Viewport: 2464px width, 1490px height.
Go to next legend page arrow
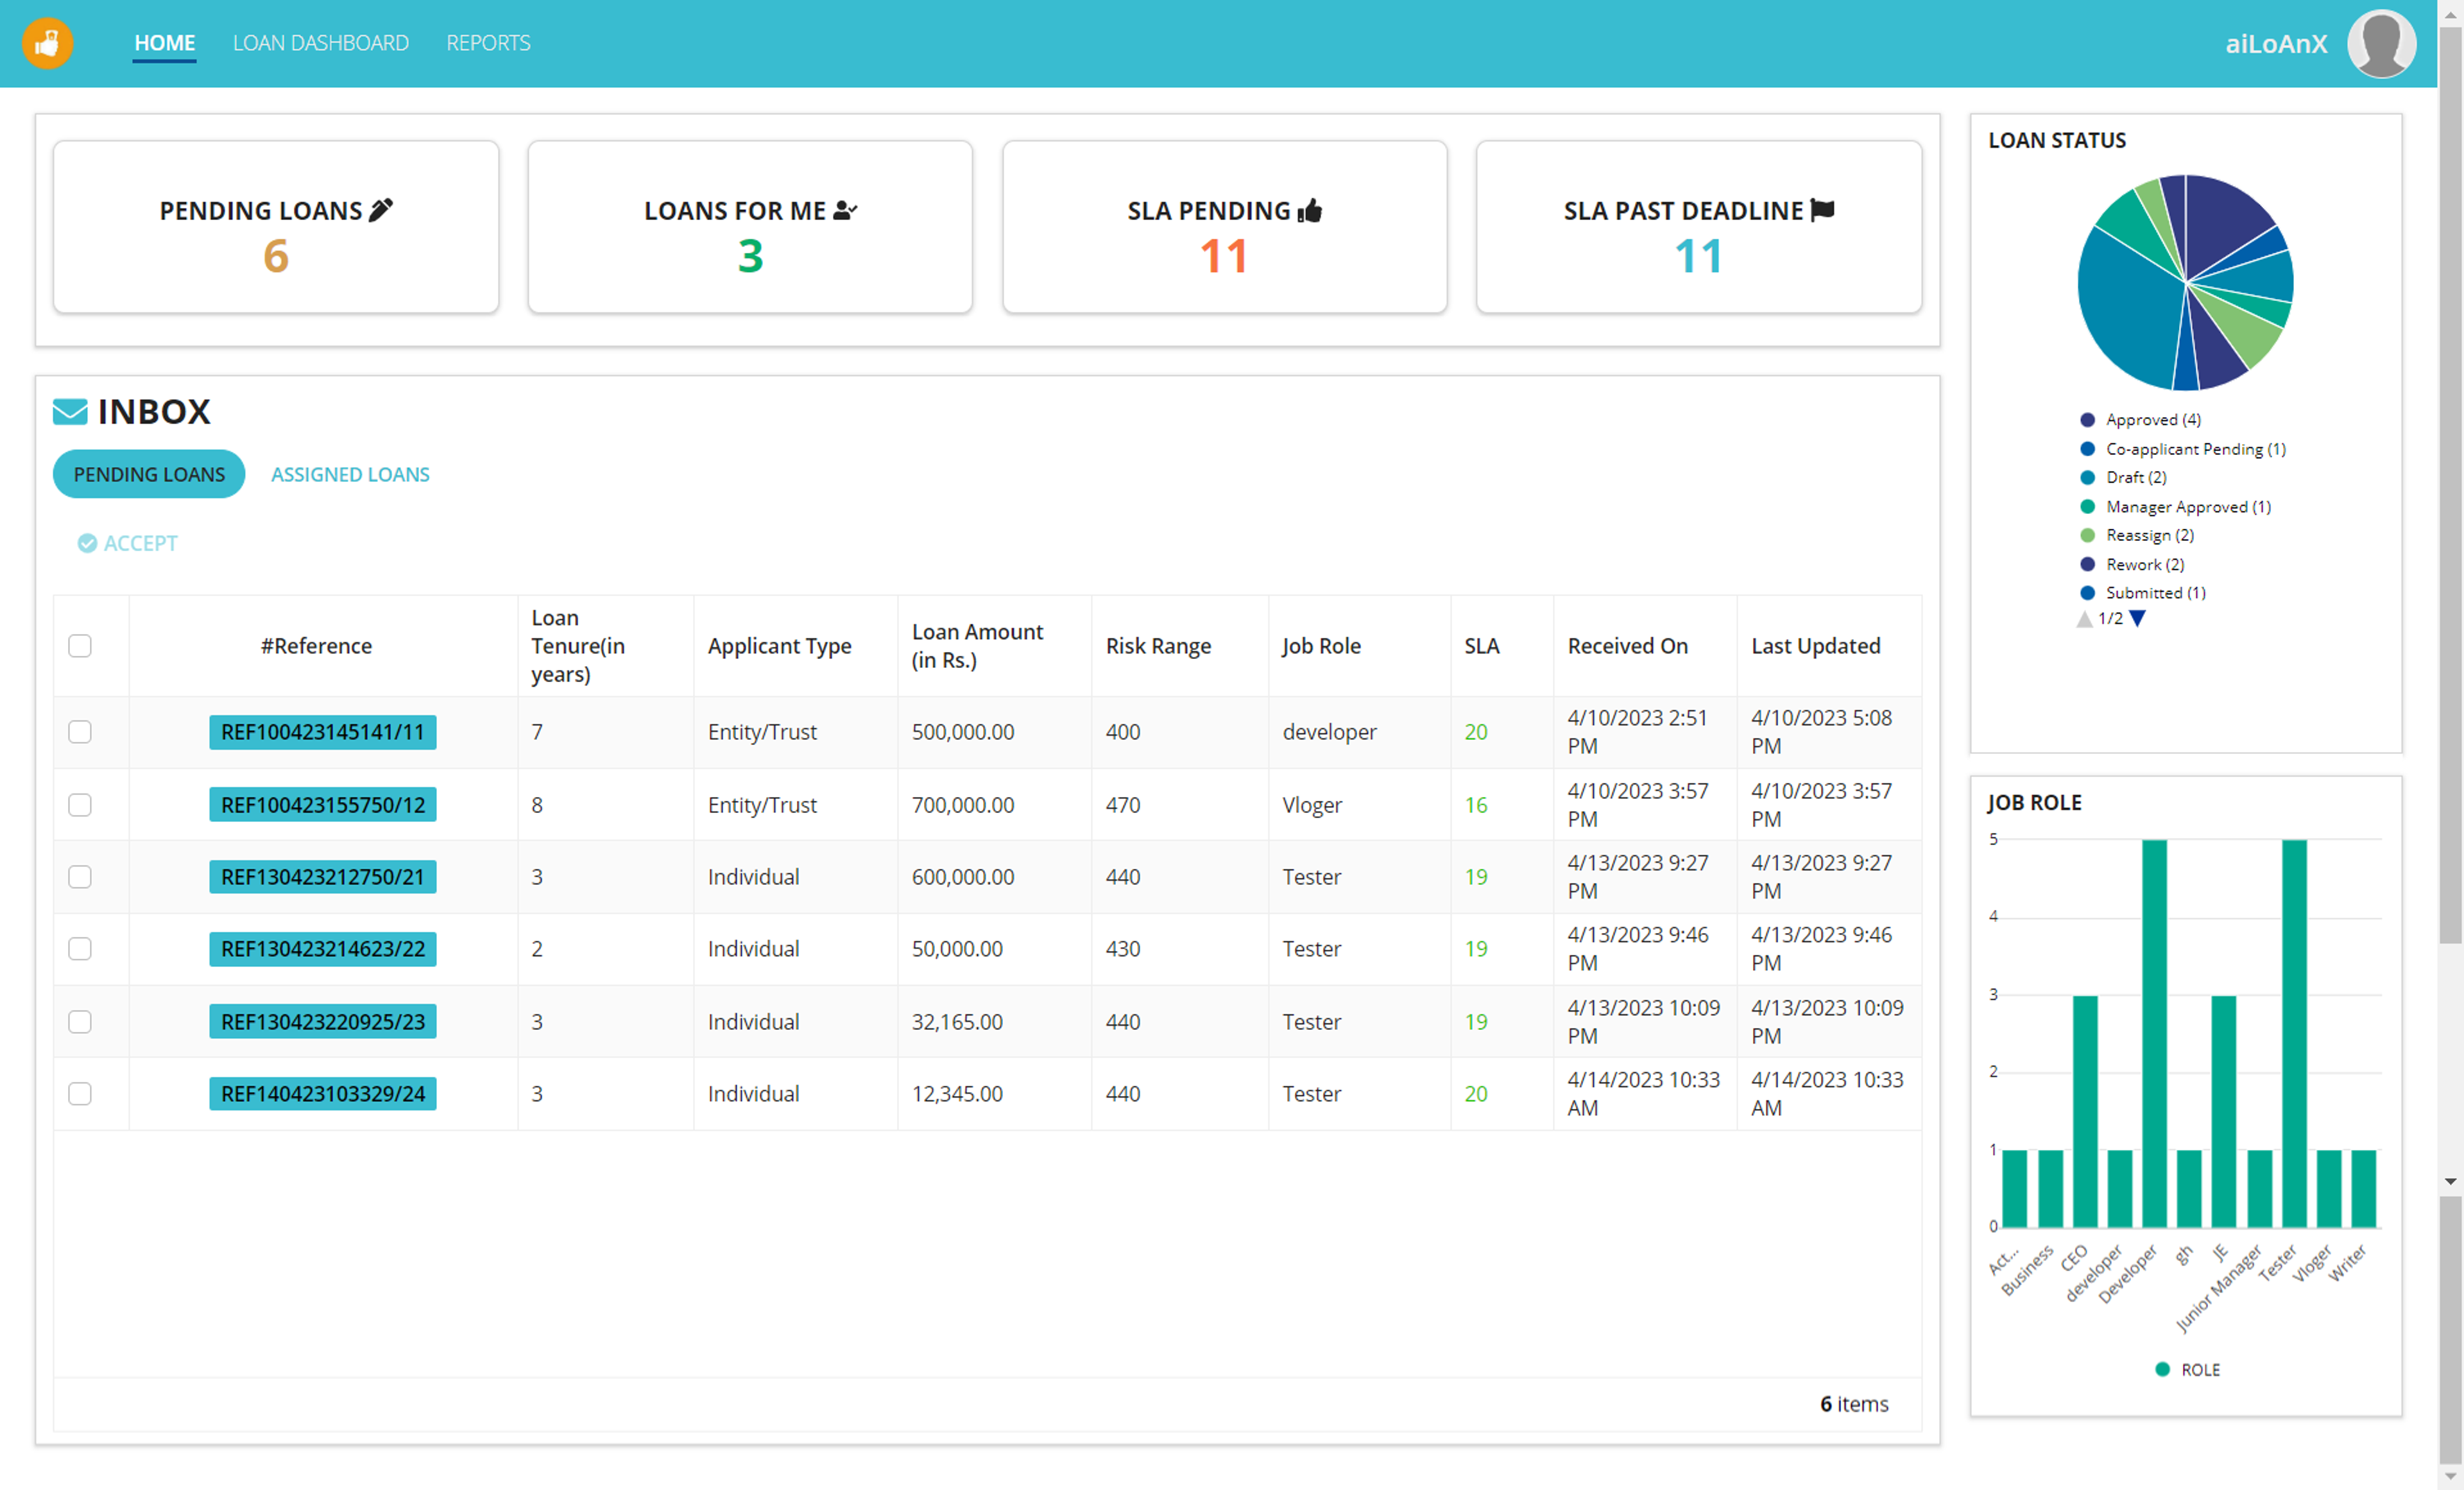click(x=2137, y=619)
